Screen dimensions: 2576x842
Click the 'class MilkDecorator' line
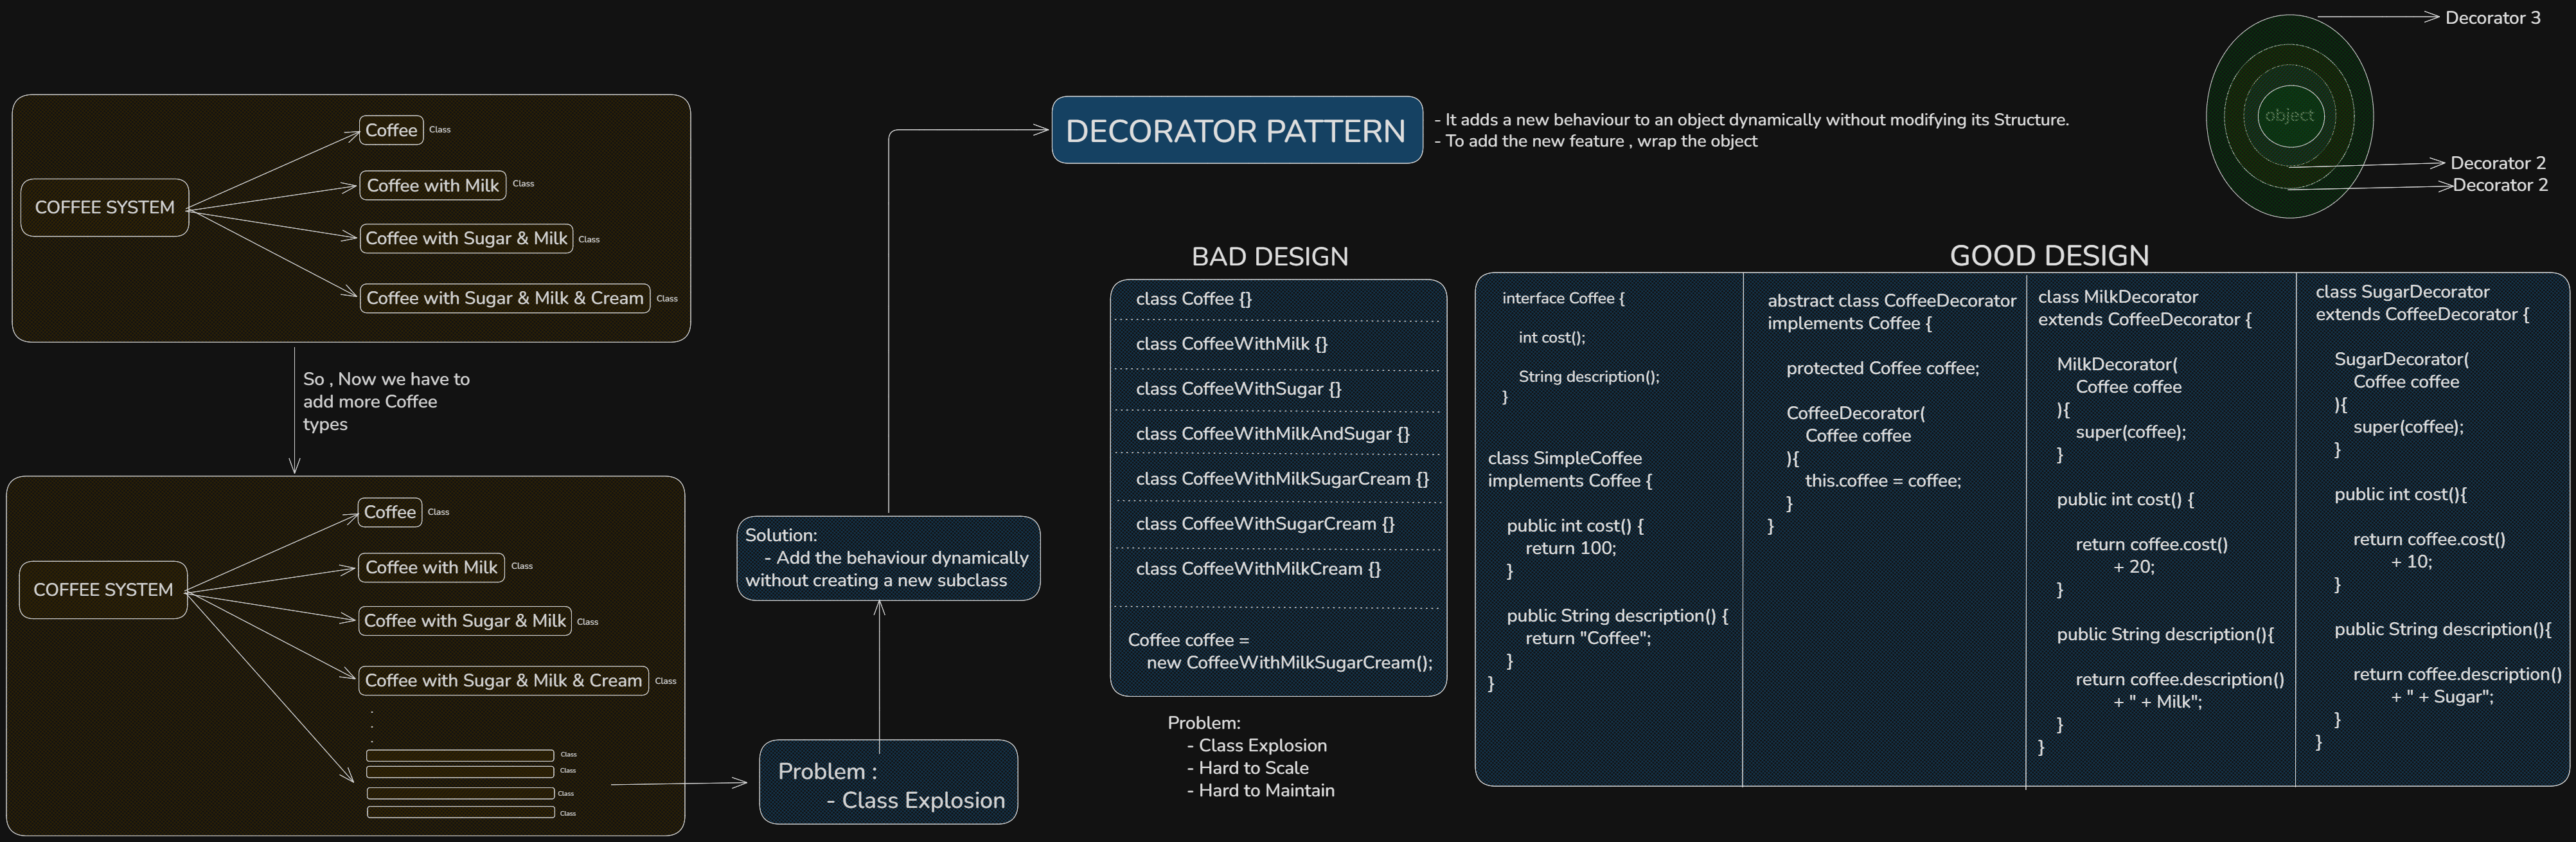[x=2118, y=297]
